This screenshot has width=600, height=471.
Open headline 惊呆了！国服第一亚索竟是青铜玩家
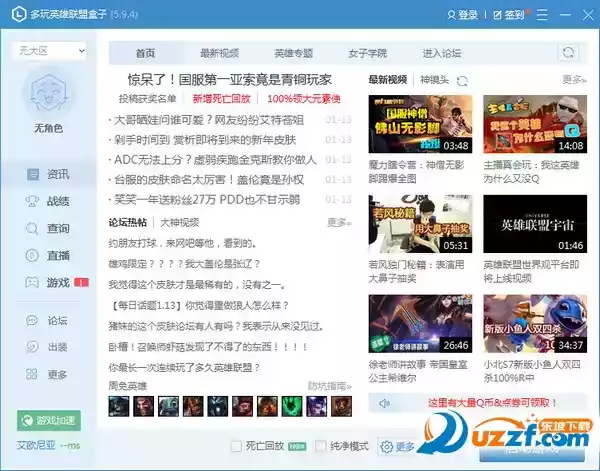[x=230, y=80]
